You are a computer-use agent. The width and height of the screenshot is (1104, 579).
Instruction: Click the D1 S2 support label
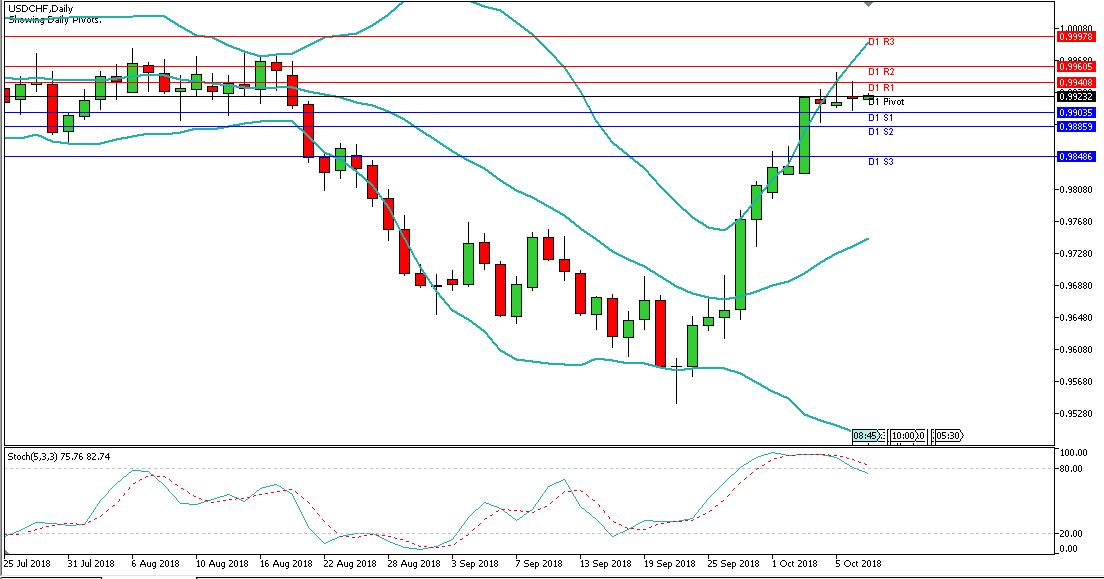tap(880, 132)
